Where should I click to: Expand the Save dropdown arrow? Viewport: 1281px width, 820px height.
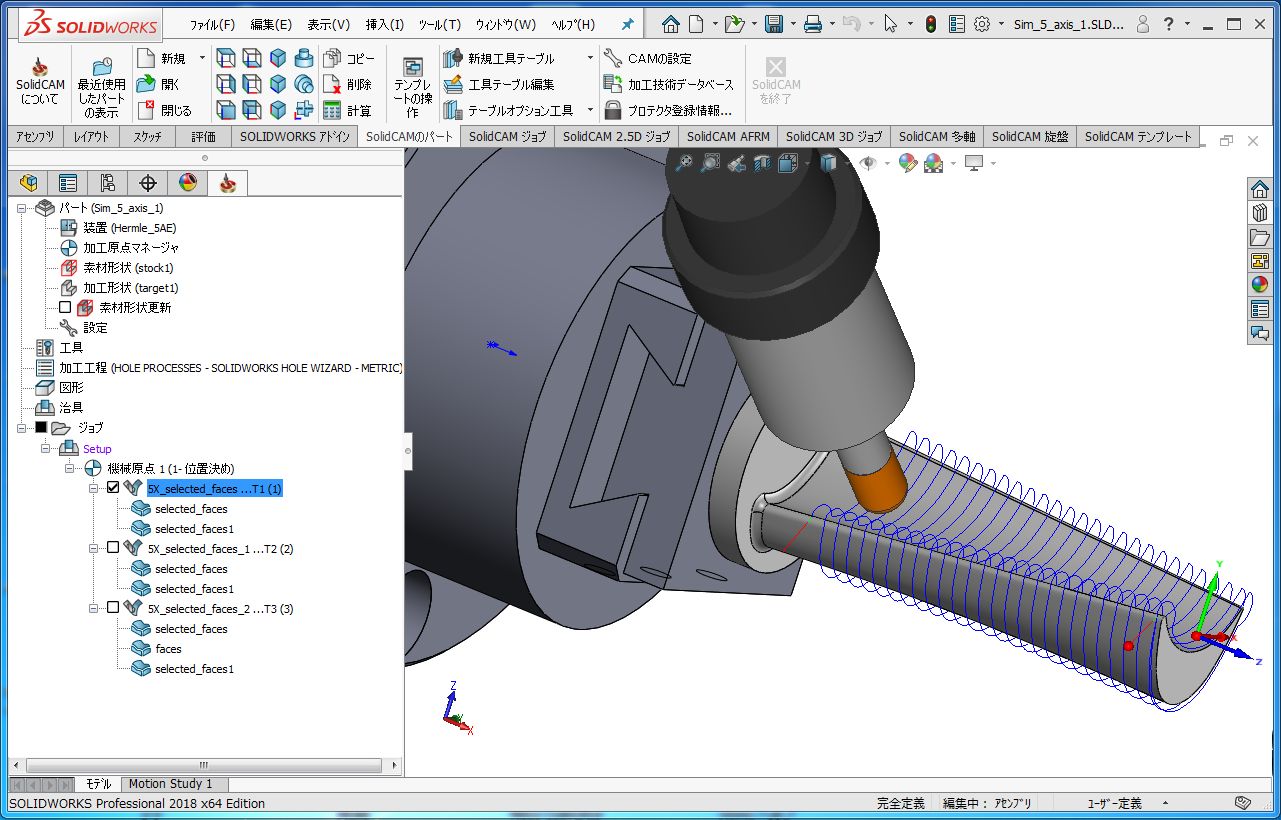coord(792,24)
